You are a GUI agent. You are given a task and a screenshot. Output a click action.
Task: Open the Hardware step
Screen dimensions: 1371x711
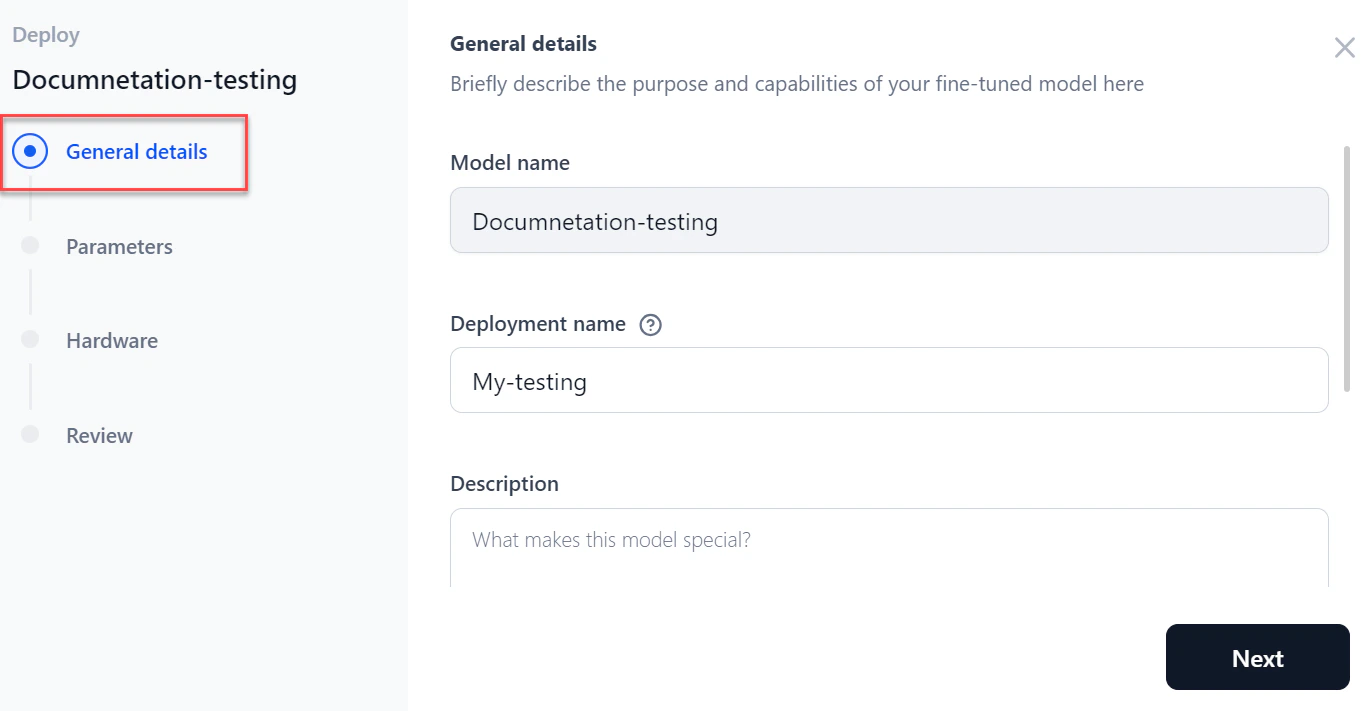pyautogui.click(x=111, y=340)
